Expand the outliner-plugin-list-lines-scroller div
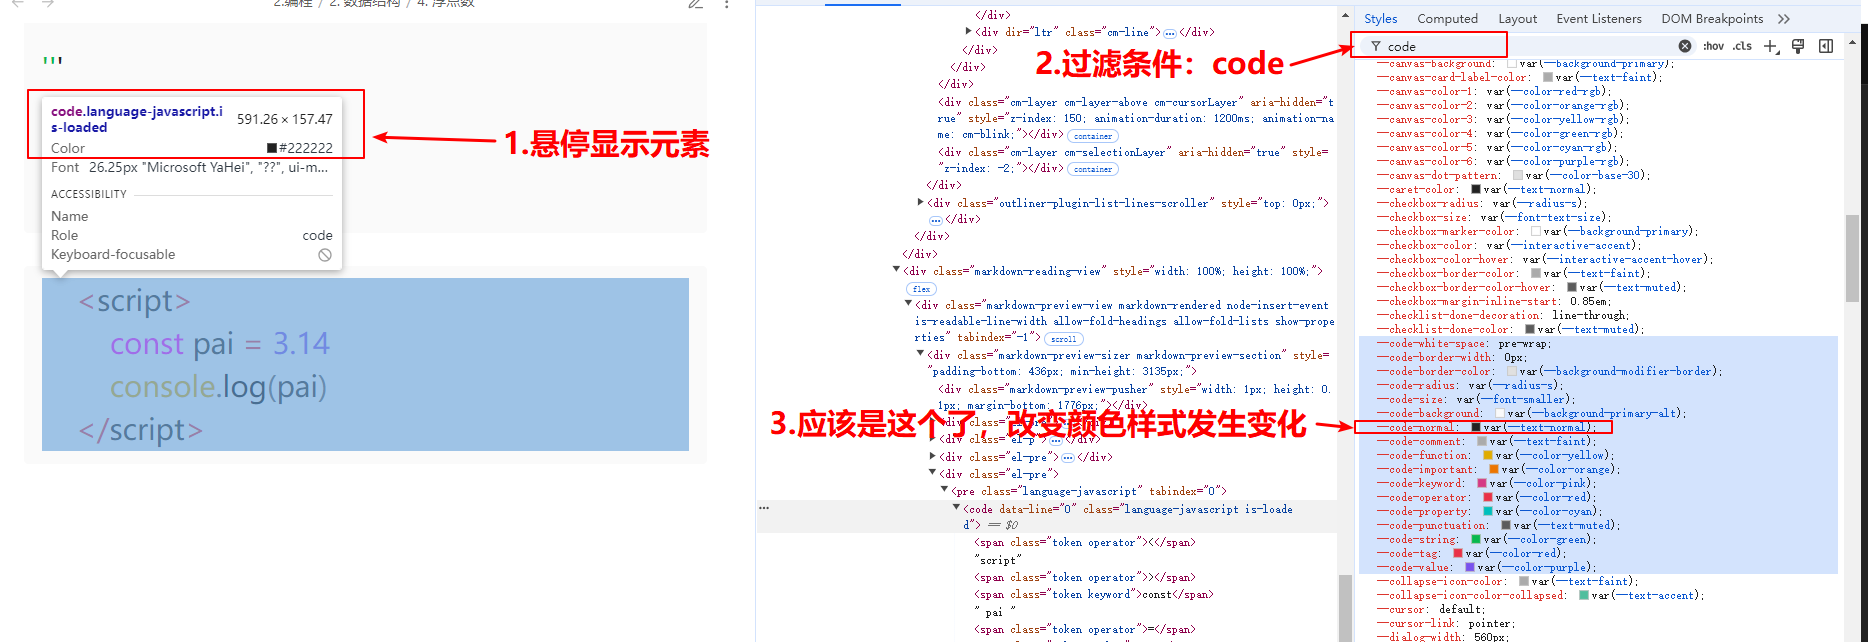This screenshot has width=1868, height=642. (x=920, y=202)
